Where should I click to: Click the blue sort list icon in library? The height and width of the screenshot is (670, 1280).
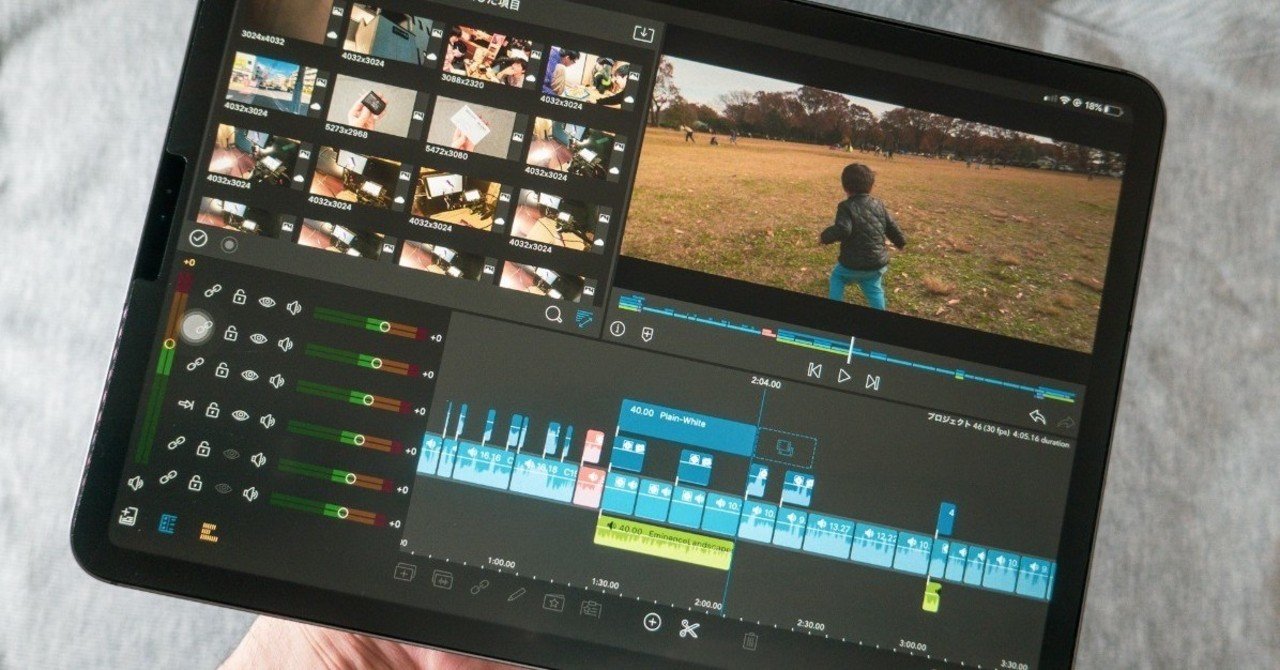coord(585,318)
